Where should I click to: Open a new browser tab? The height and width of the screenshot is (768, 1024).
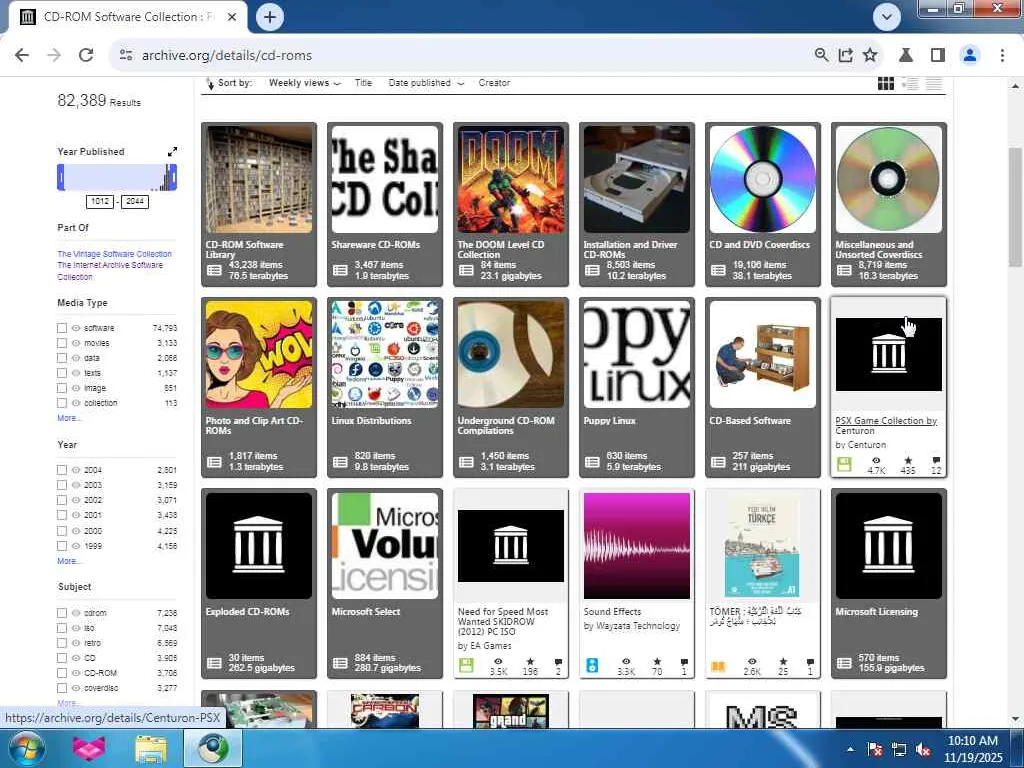(x=270, y=17)
